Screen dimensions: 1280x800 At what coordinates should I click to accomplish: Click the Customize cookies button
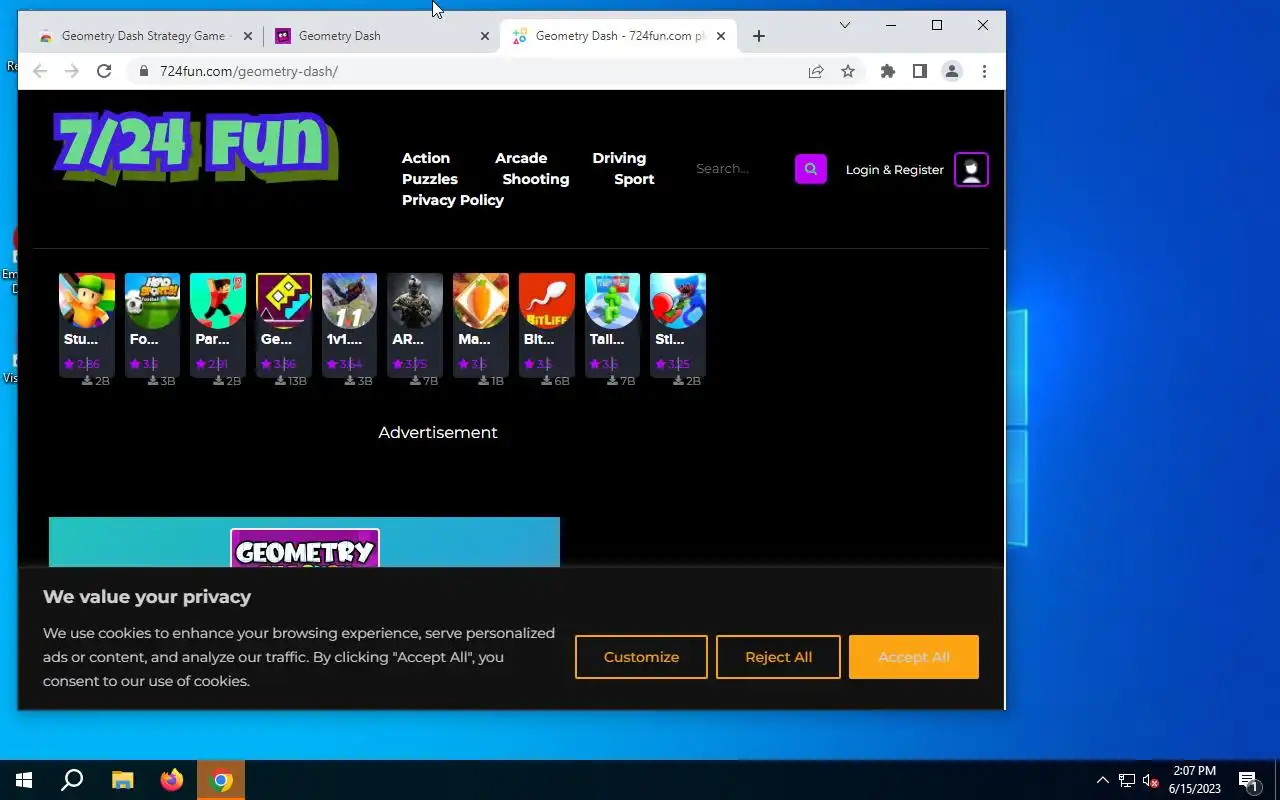(x=641, y=657)
